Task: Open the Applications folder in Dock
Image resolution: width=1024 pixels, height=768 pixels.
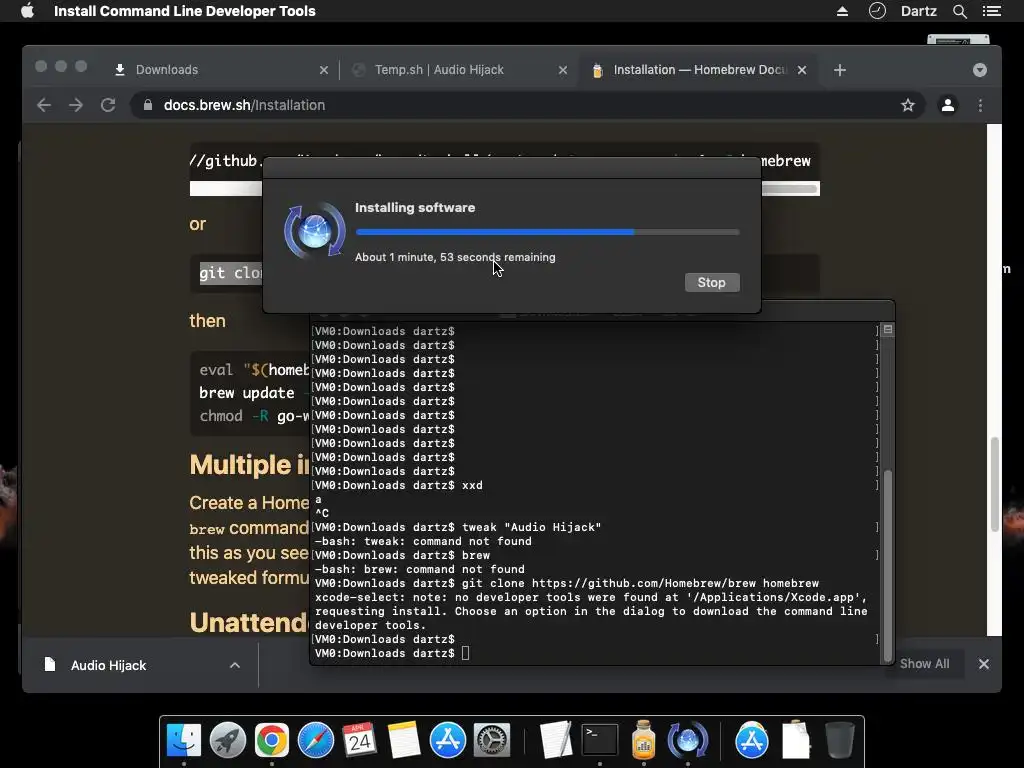Action: (752, 740)
